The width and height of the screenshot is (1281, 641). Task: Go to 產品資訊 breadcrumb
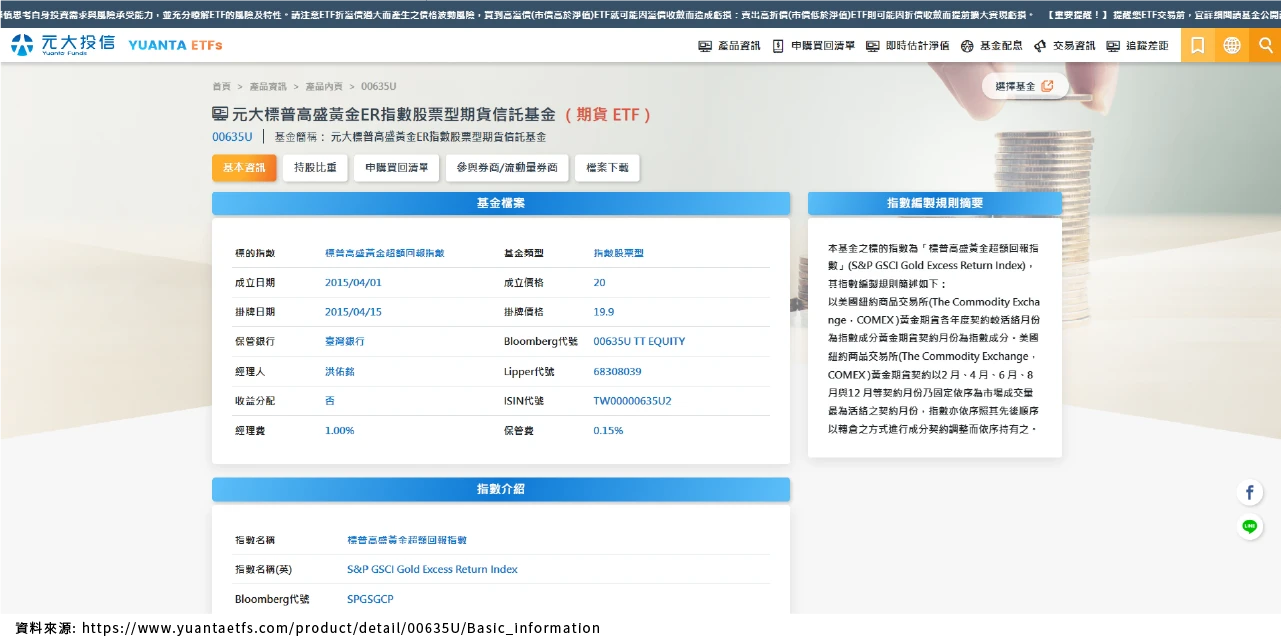(x=268, y=87)
